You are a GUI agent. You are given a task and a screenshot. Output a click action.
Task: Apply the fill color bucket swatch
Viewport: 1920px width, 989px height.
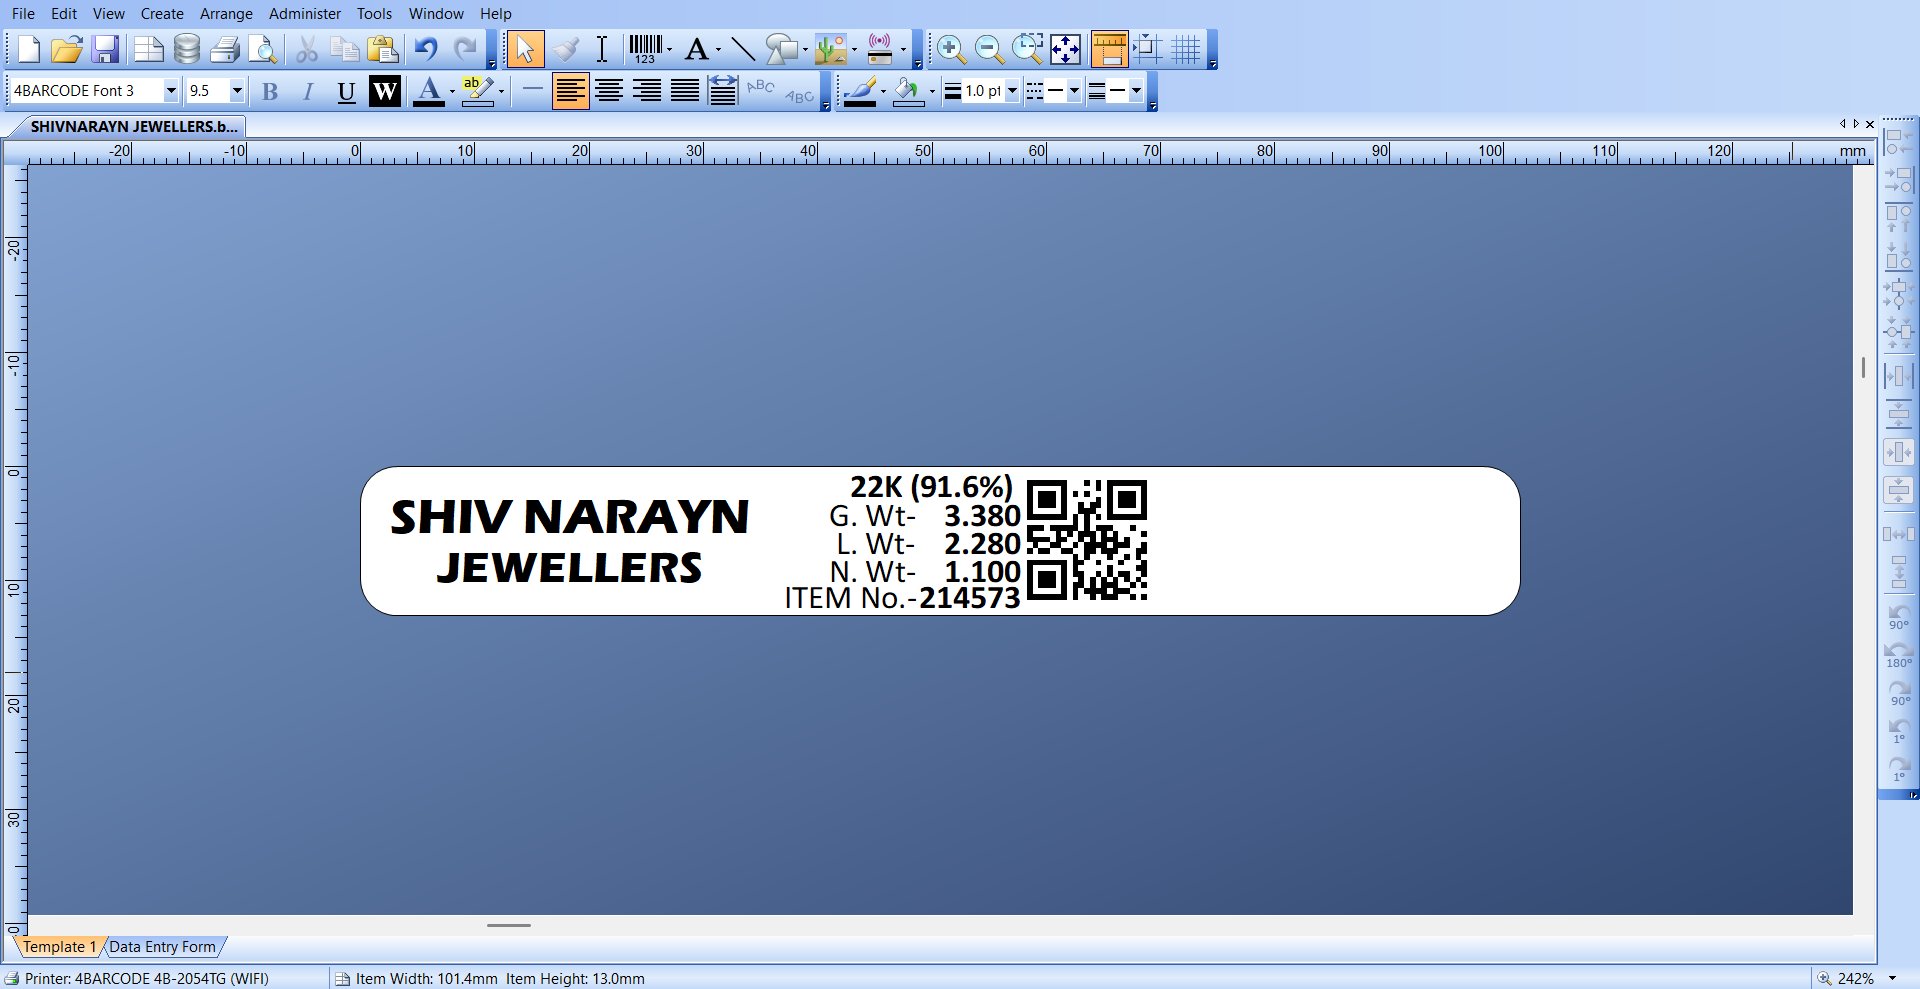pyautogui.click(x=908, y=91)
